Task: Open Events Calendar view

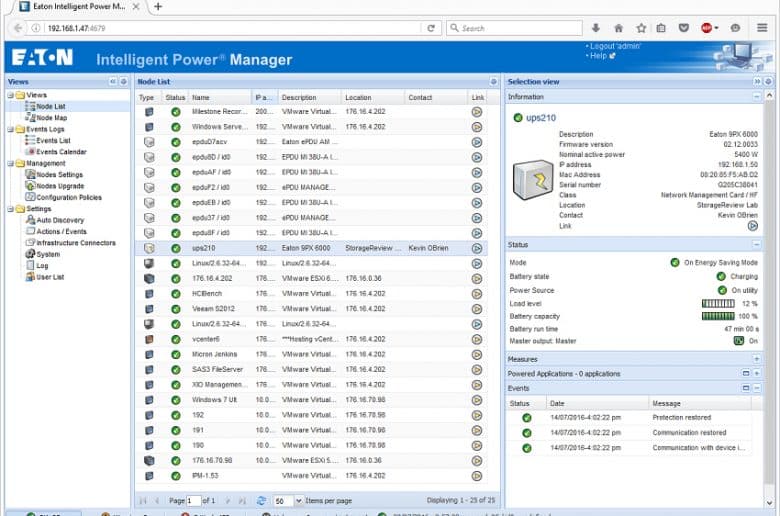Action: (x=61, y=152)
